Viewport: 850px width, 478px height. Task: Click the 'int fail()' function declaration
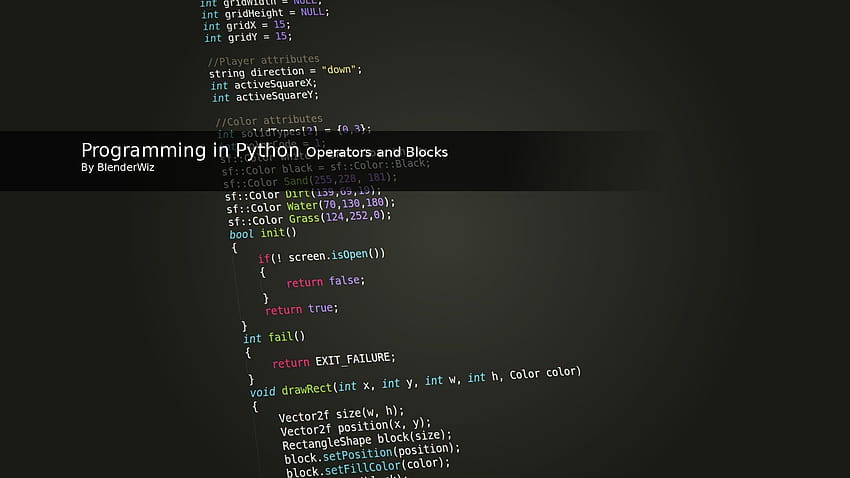[274, 337]
